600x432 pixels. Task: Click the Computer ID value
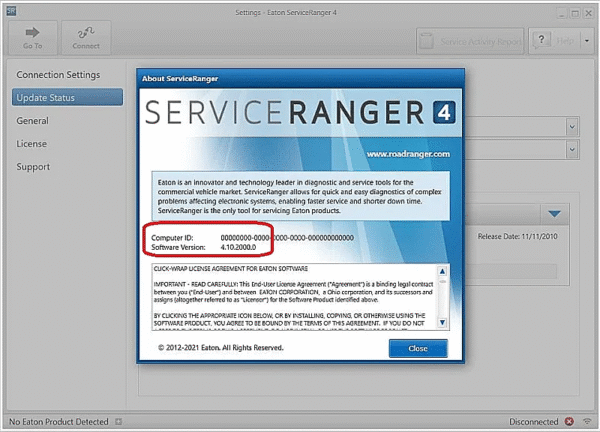point(287,238)
